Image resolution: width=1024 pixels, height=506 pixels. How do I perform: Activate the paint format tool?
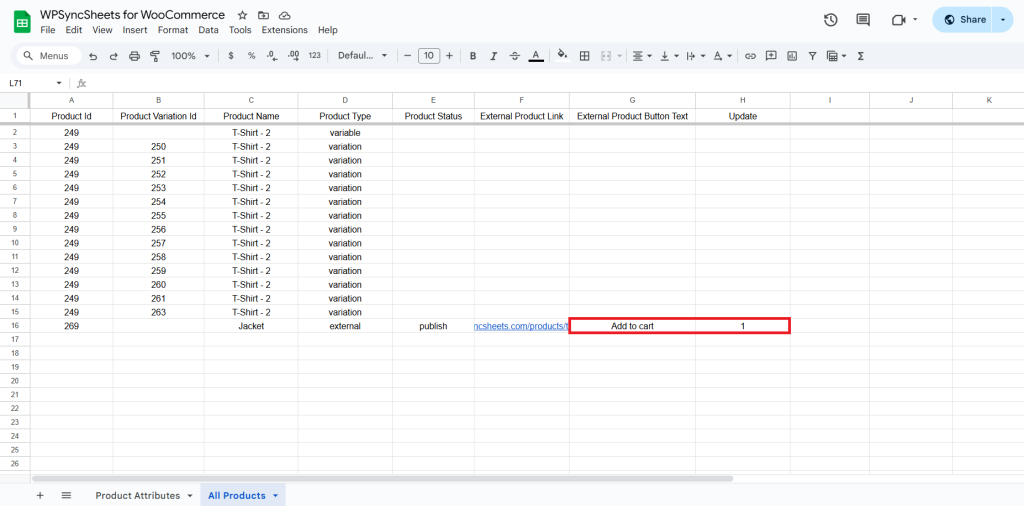point(155,56)
